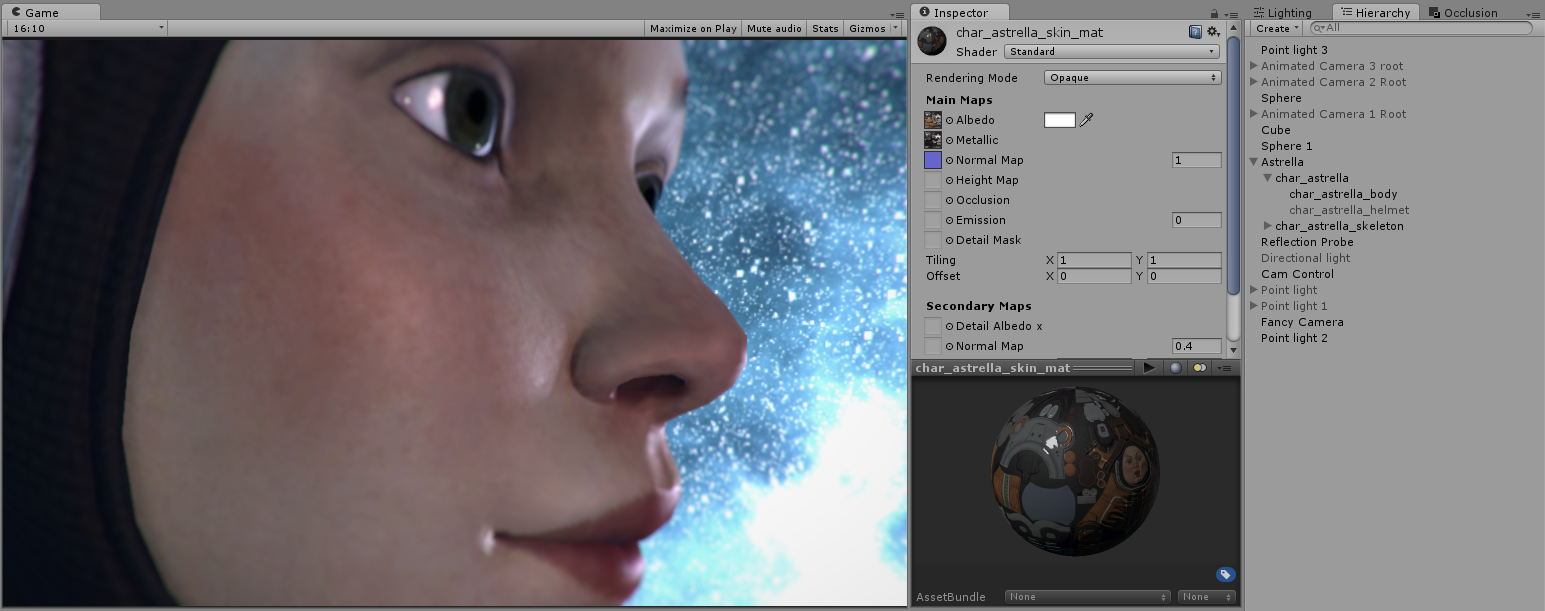Click the Inspector vertical scrollbar

click(x=1233, y=165)
